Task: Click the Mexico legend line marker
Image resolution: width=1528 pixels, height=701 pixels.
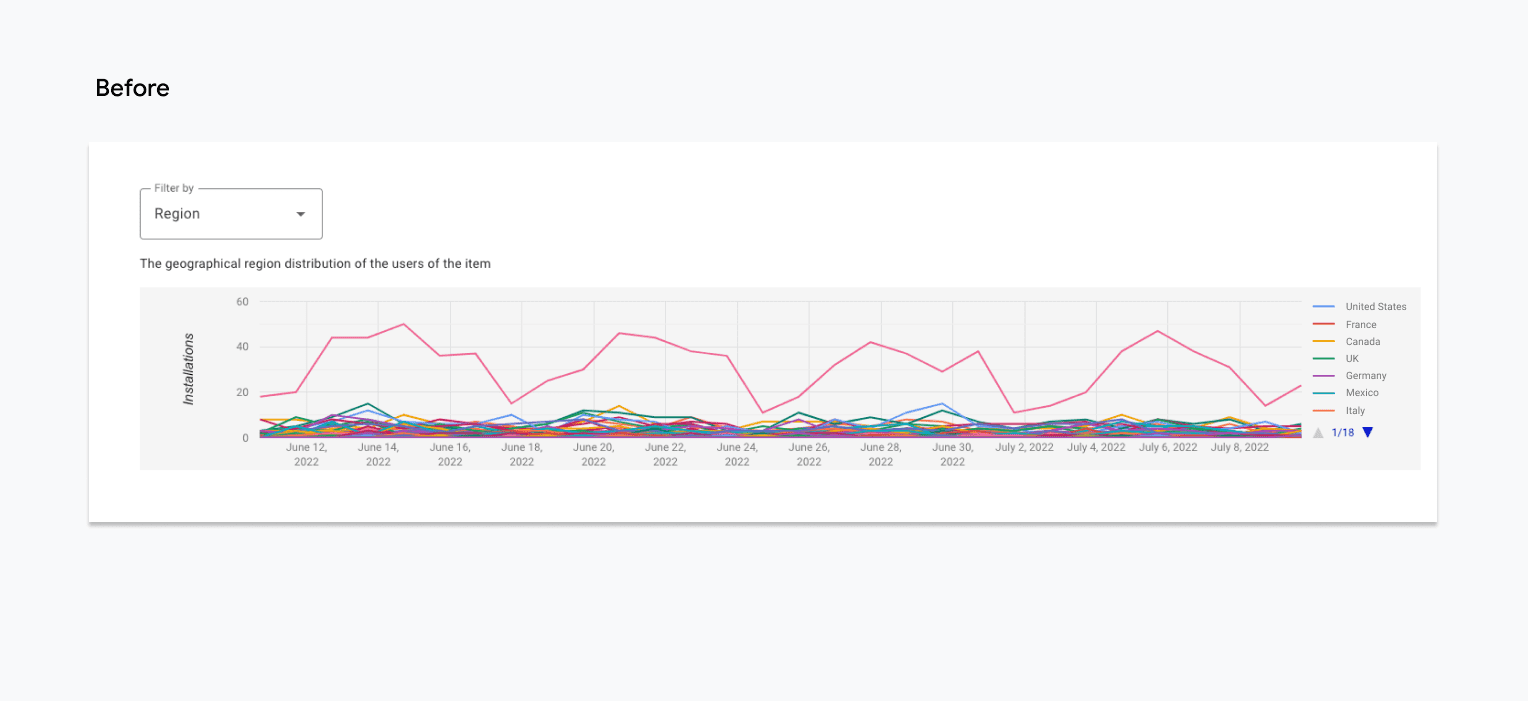Action: coord(1322,392)
